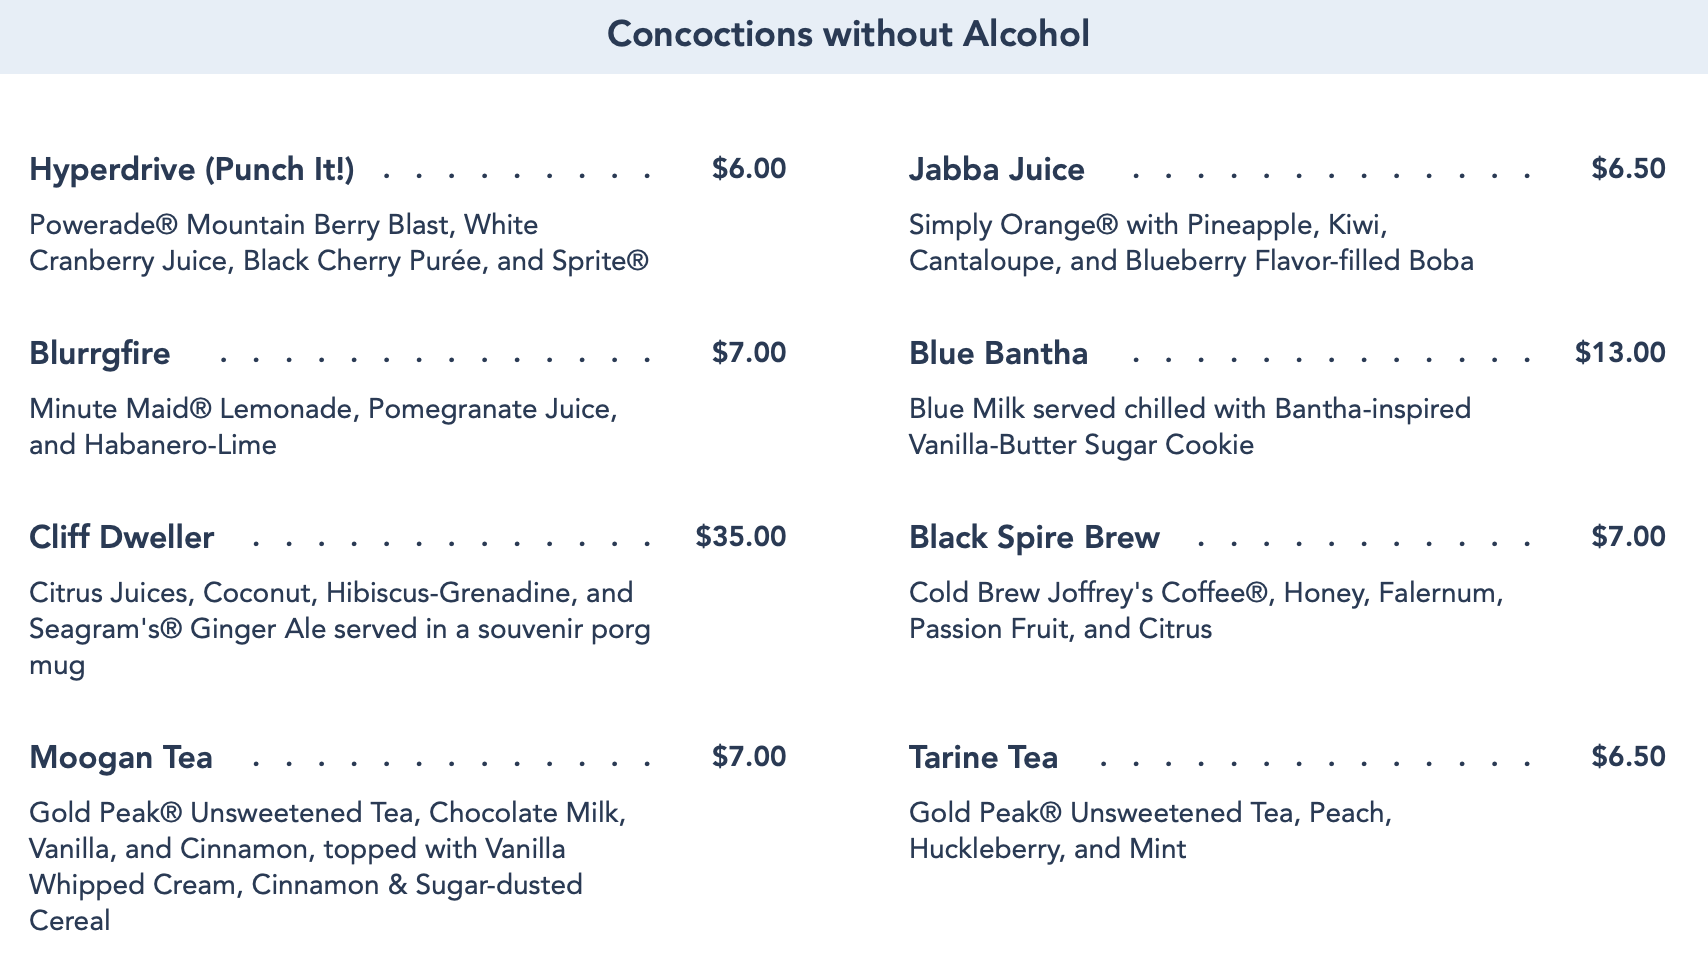Screen dimensions: 1708x979
Task: Open the Blue Bantha menu item
Action: tap(998, 353)
